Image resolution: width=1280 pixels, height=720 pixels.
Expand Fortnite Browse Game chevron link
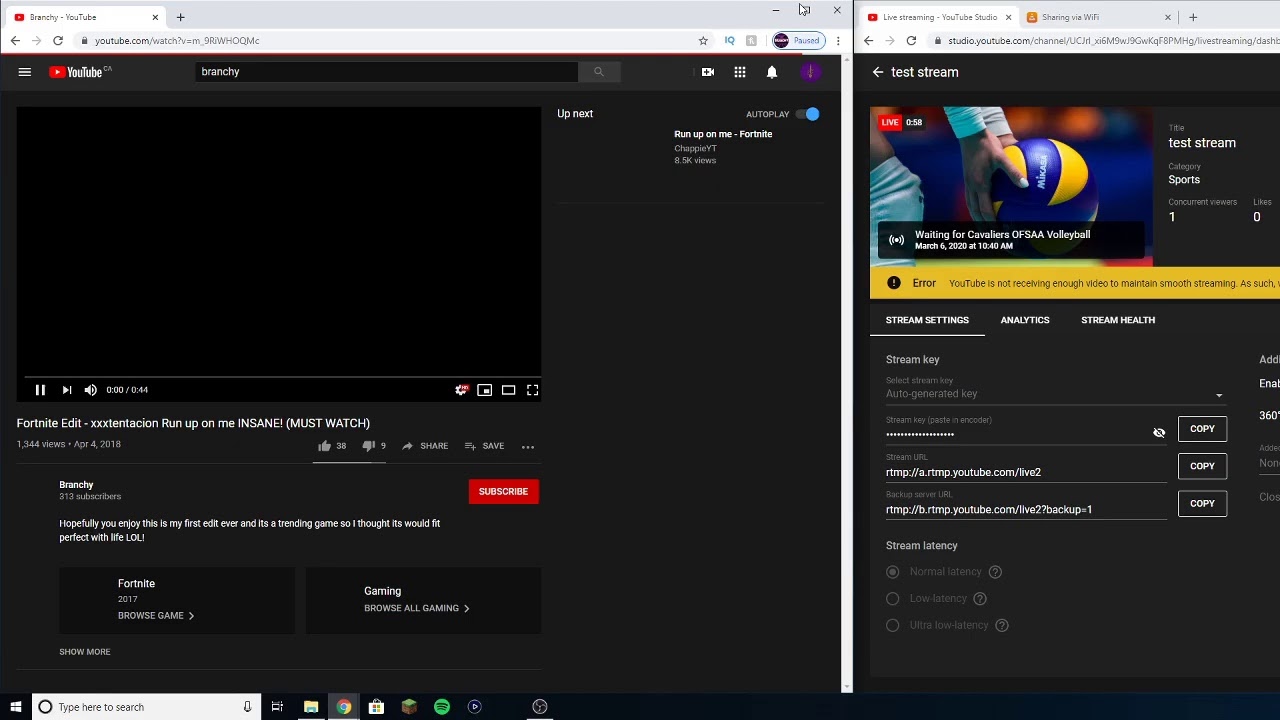pyautogui.click(x=156, y=616)
